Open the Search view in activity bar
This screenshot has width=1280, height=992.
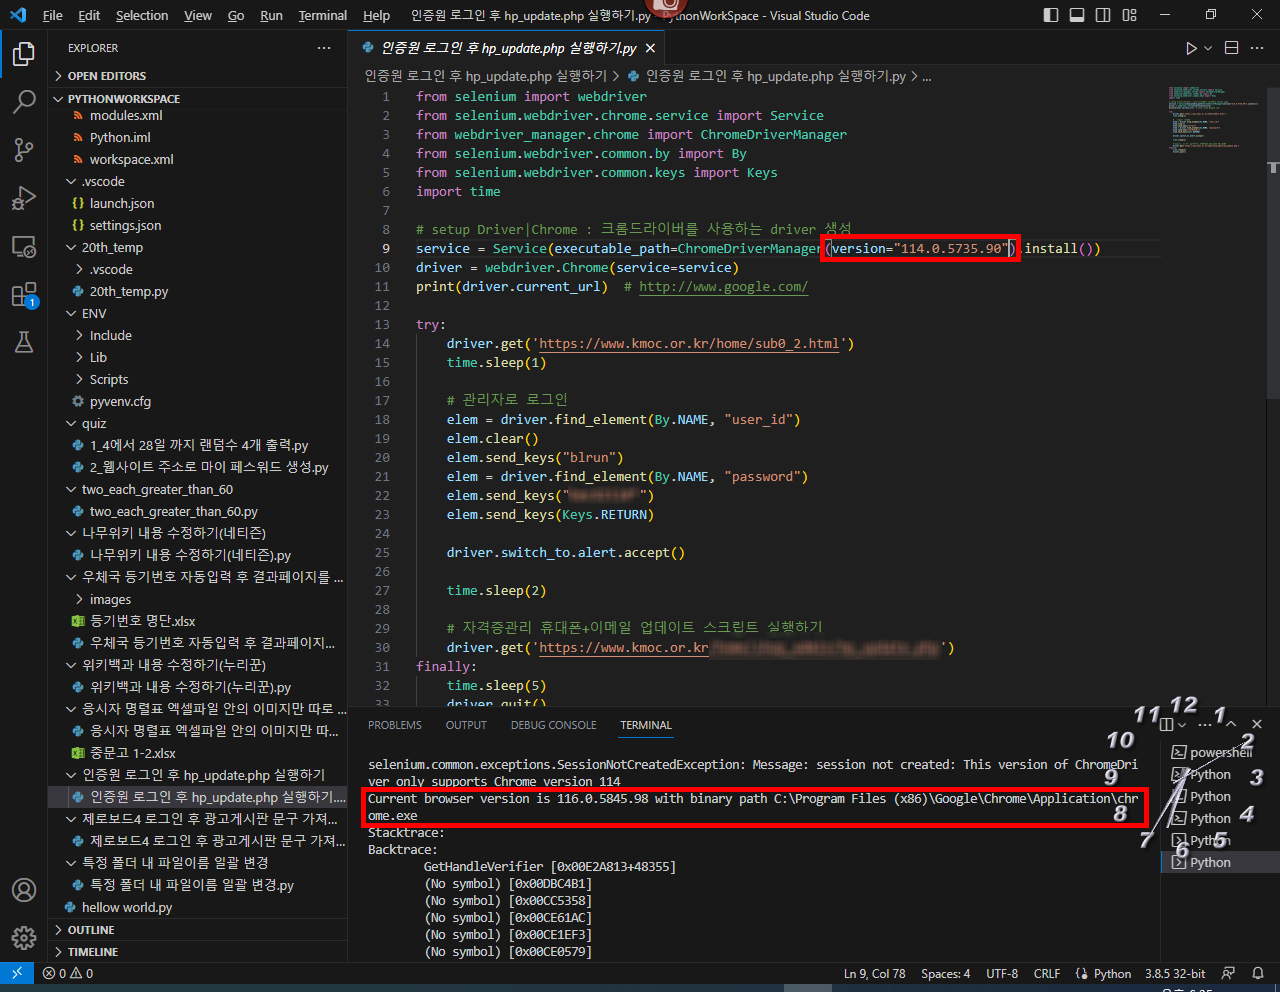(24, 102)
